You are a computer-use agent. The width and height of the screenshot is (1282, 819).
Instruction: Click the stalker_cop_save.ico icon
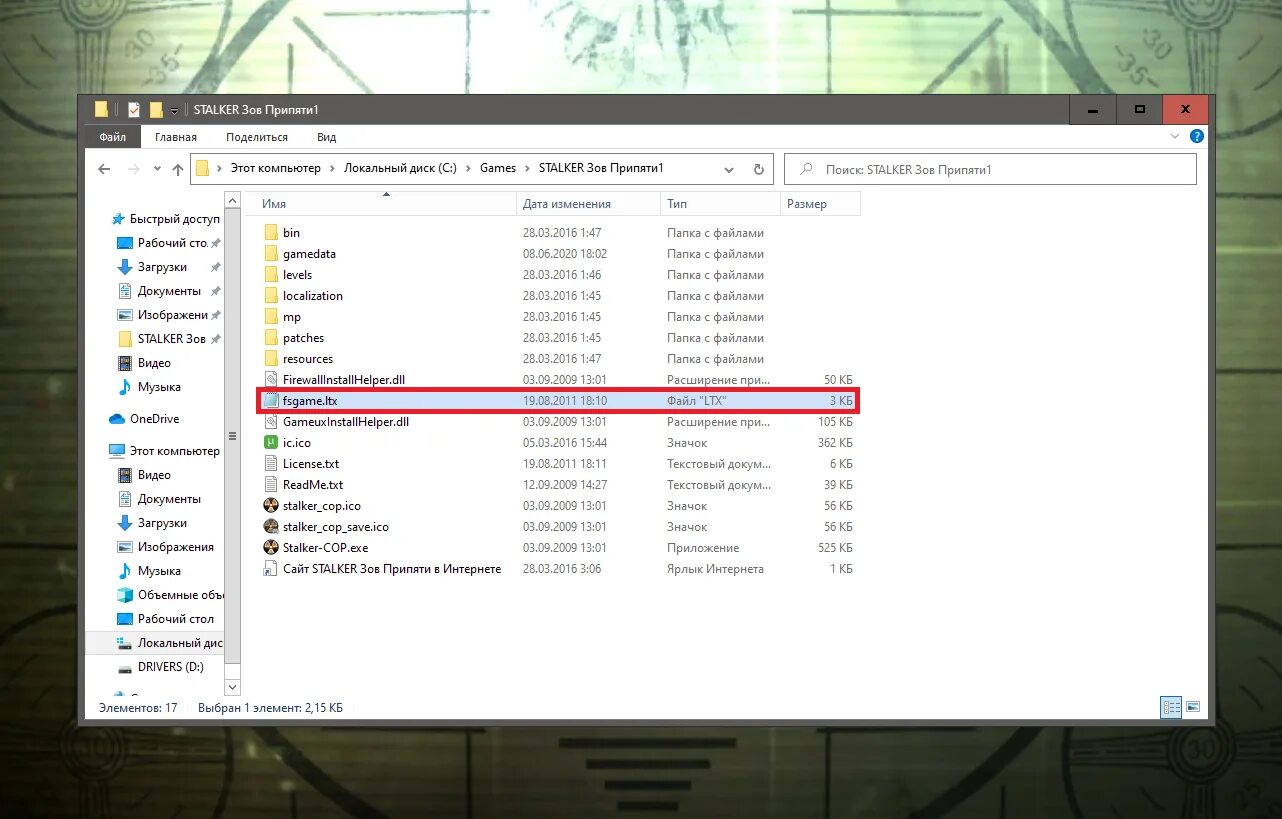[x=270, y=526]
